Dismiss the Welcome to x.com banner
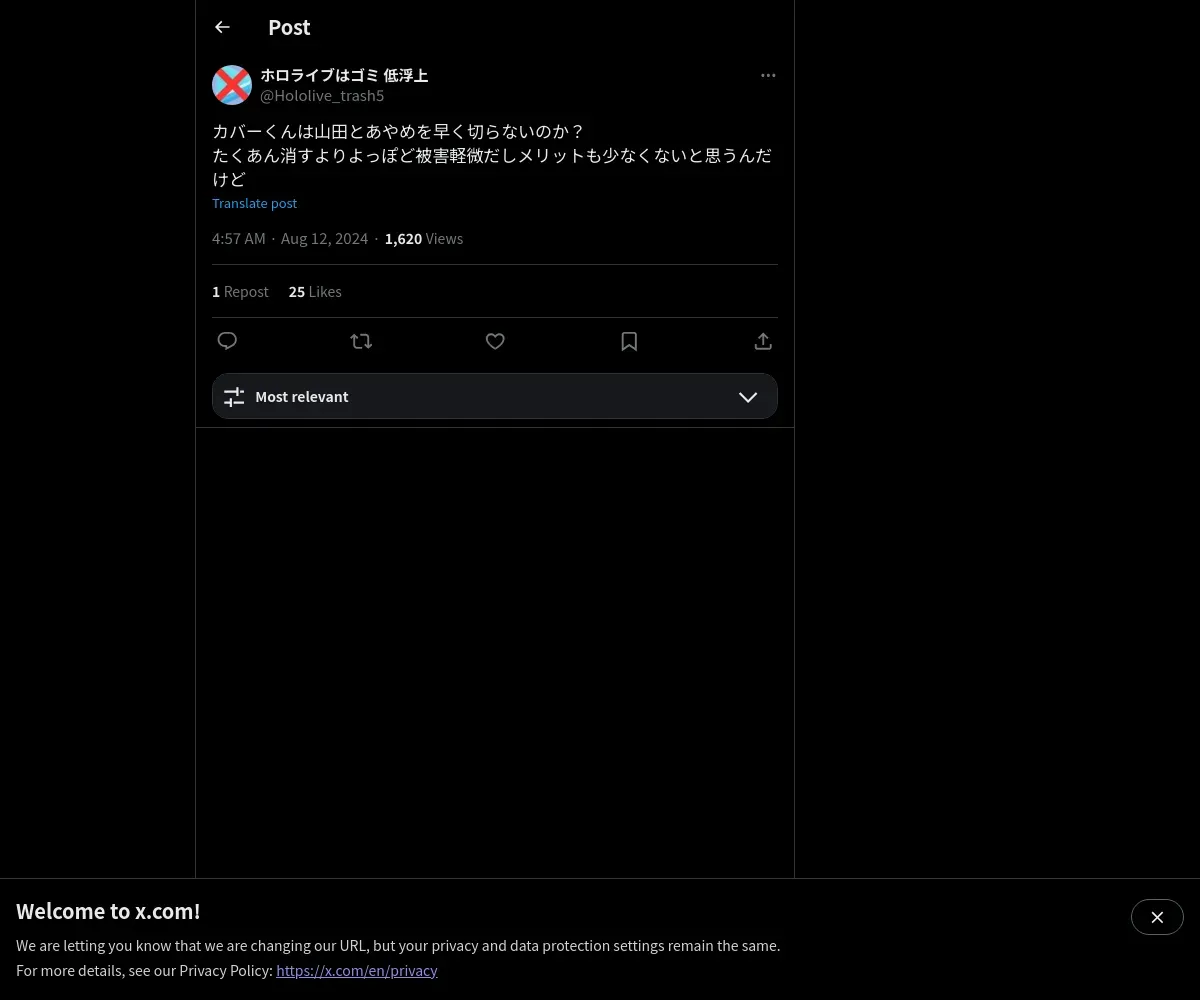This screenshot has width=1200, height=1000. click(1157, 917)
